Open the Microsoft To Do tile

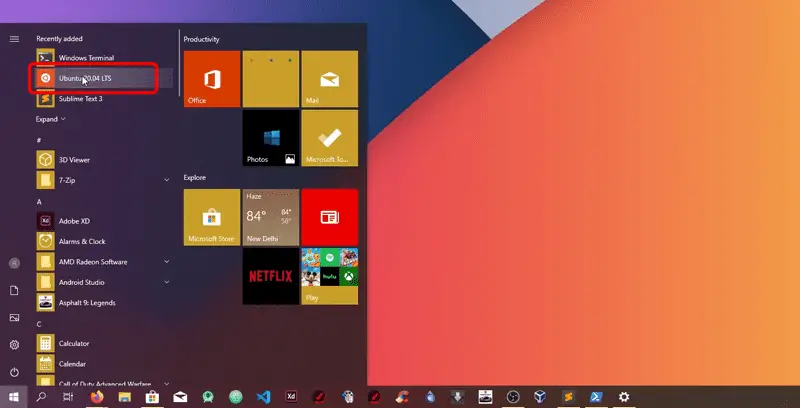click(x=330, y=138)
